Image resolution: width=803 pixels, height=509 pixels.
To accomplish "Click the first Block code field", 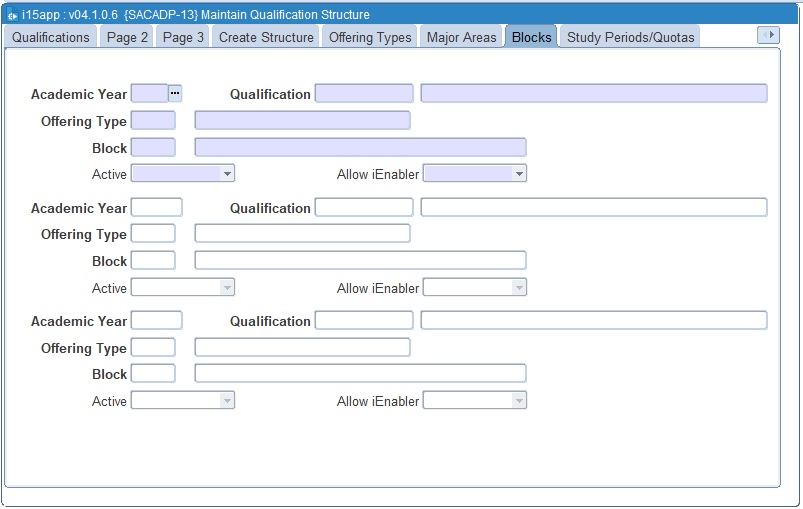I will tap(153, 147).
